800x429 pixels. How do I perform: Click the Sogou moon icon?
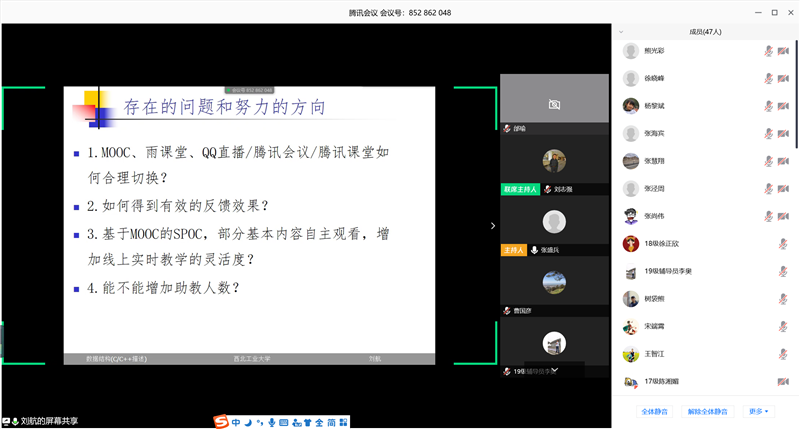pos(248,422)
